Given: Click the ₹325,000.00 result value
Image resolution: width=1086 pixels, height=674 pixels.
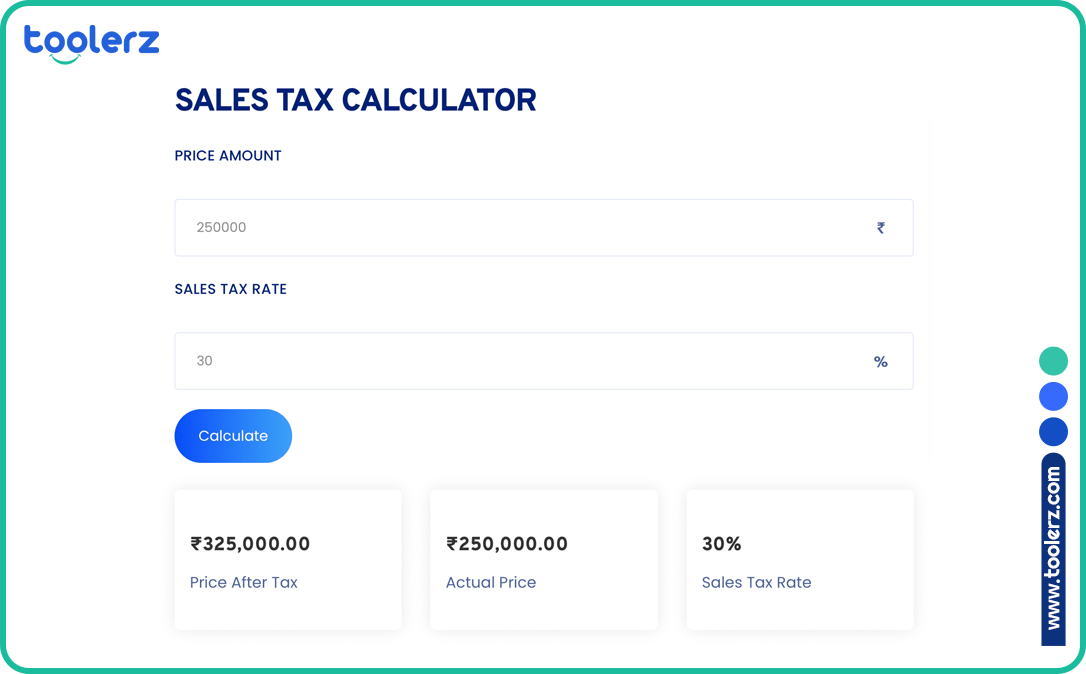Looking at the screenshot, I should tap(250, 544).
